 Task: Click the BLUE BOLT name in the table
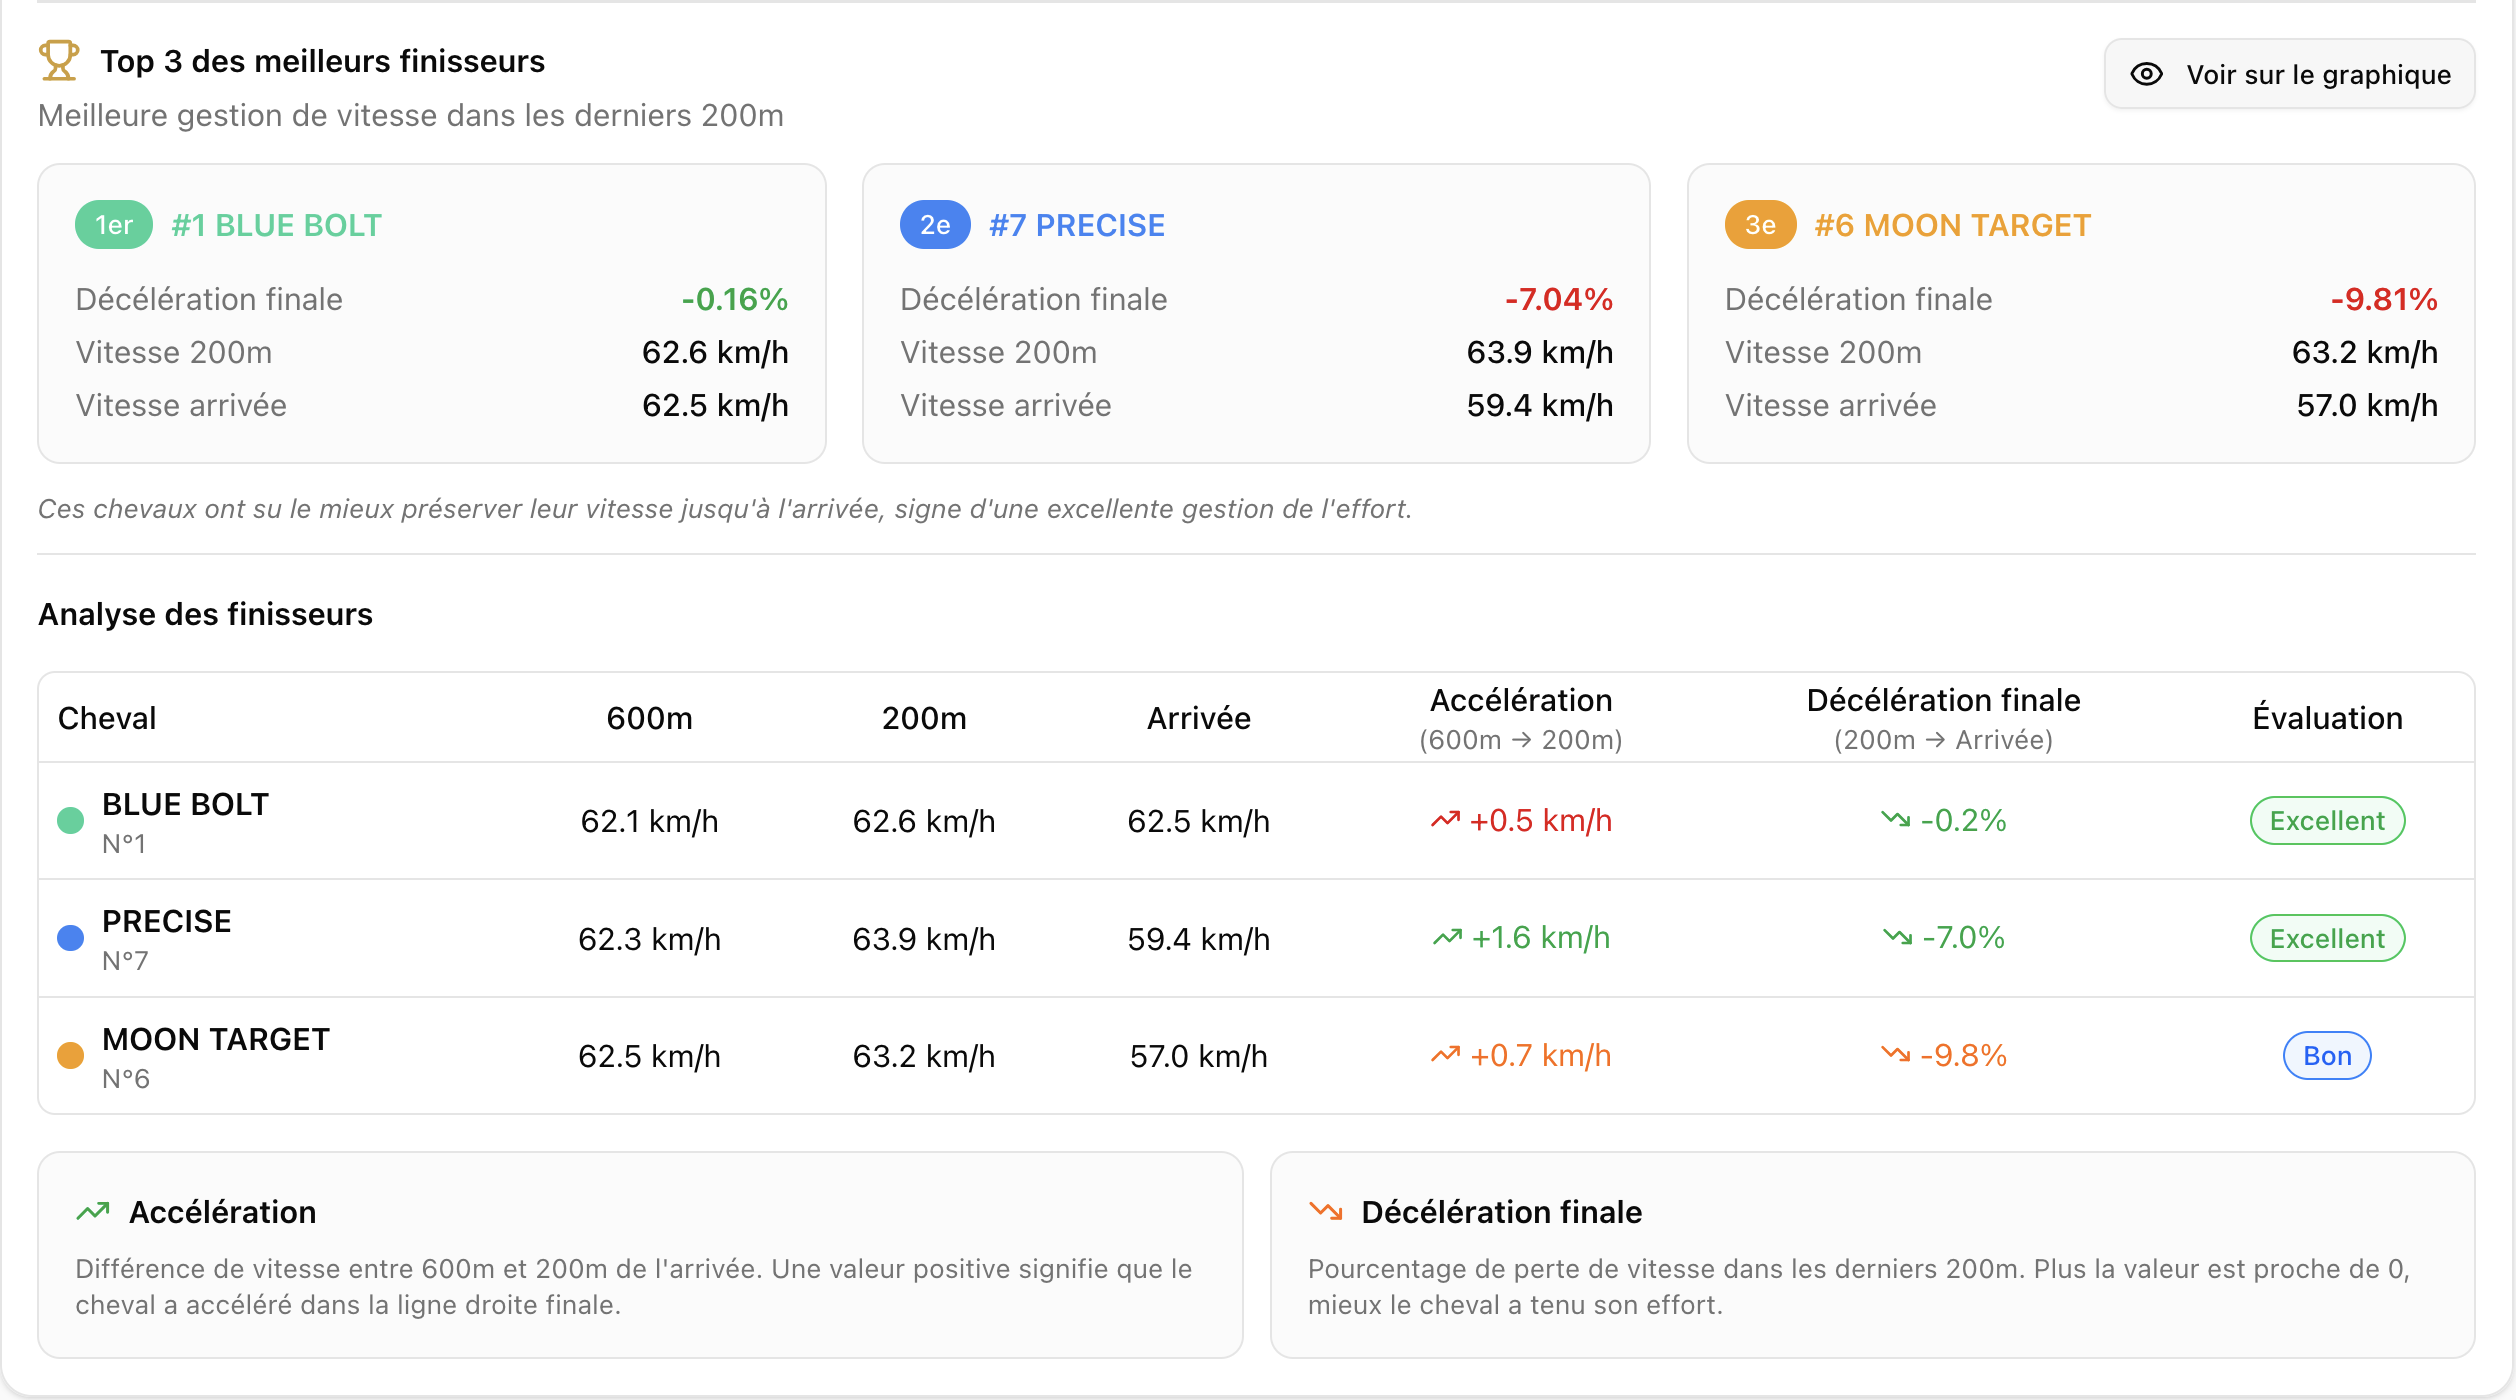tap(186, 804)
